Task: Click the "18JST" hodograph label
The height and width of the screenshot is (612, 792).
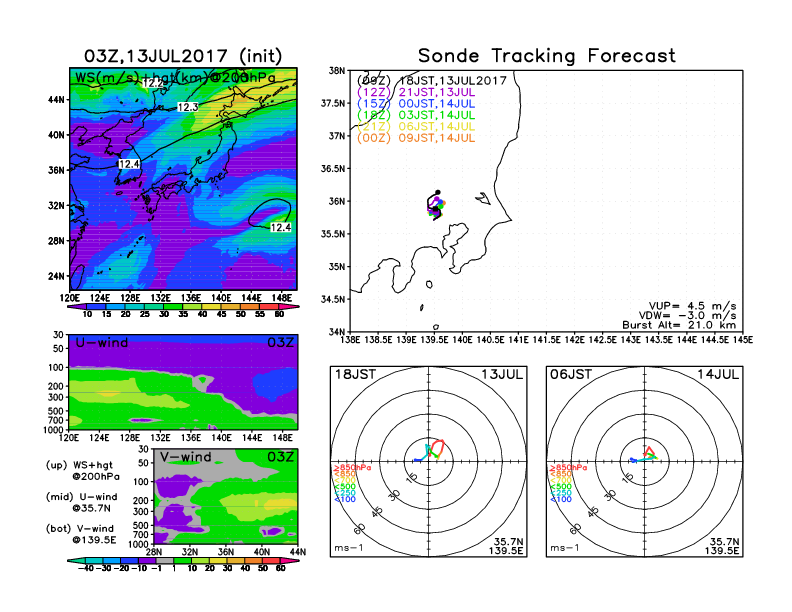Action: [355, 374]
